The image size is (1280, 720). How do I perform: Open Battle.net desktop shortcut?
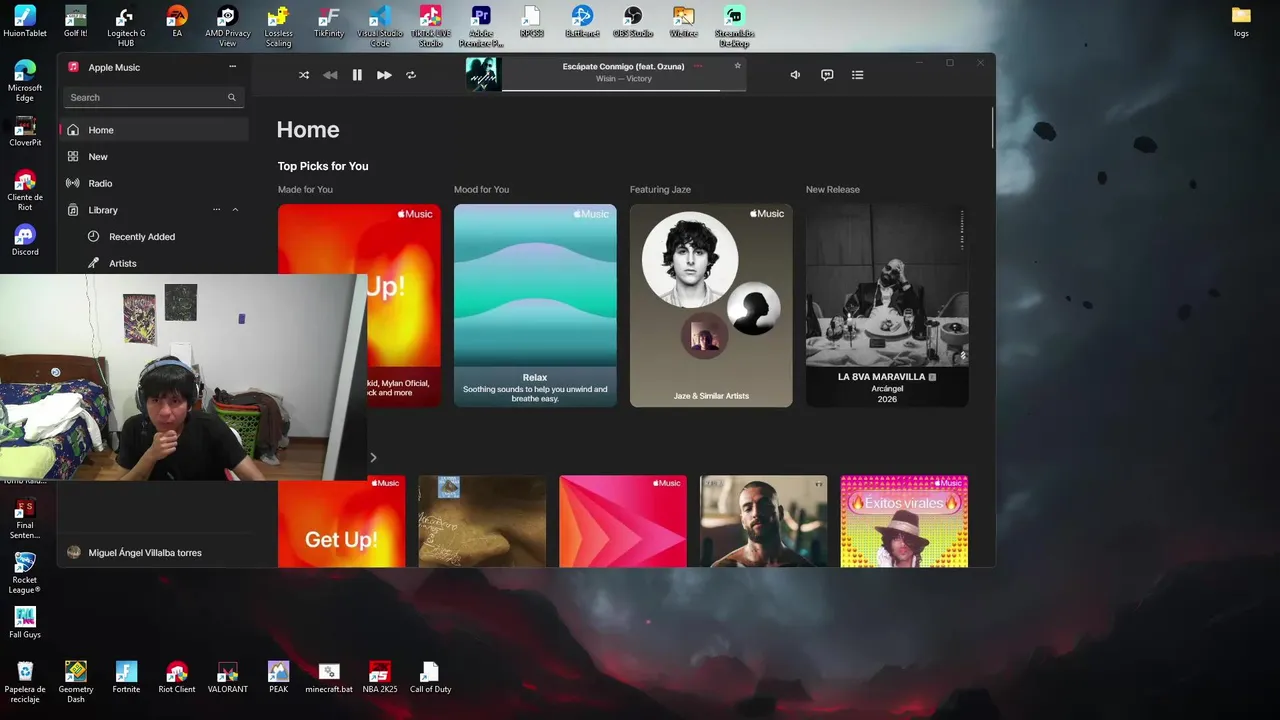582,21
